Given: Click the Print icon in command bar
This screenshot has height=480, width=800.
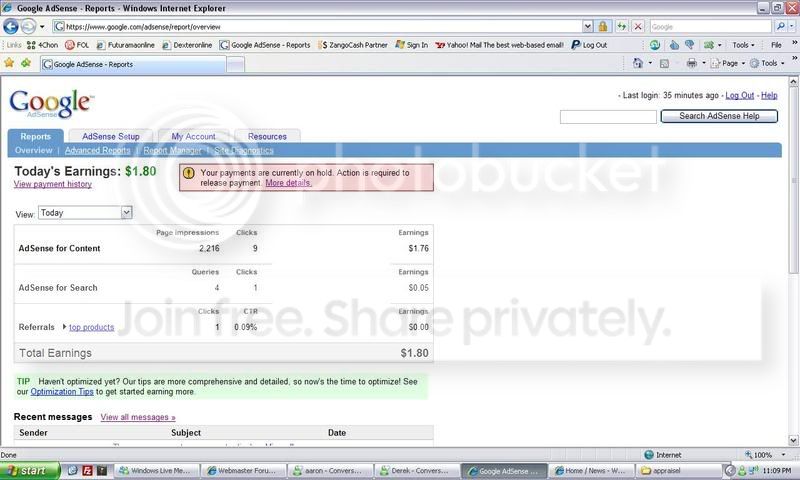Looking at the screenshot, I should tap(691, 63).
